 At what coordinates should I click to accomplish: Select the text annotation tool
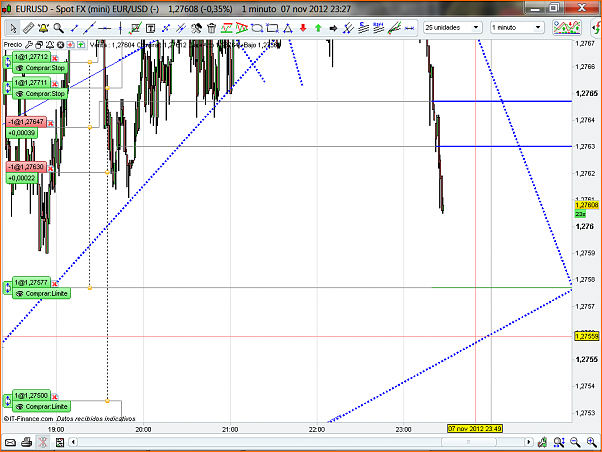click(150, 28)
